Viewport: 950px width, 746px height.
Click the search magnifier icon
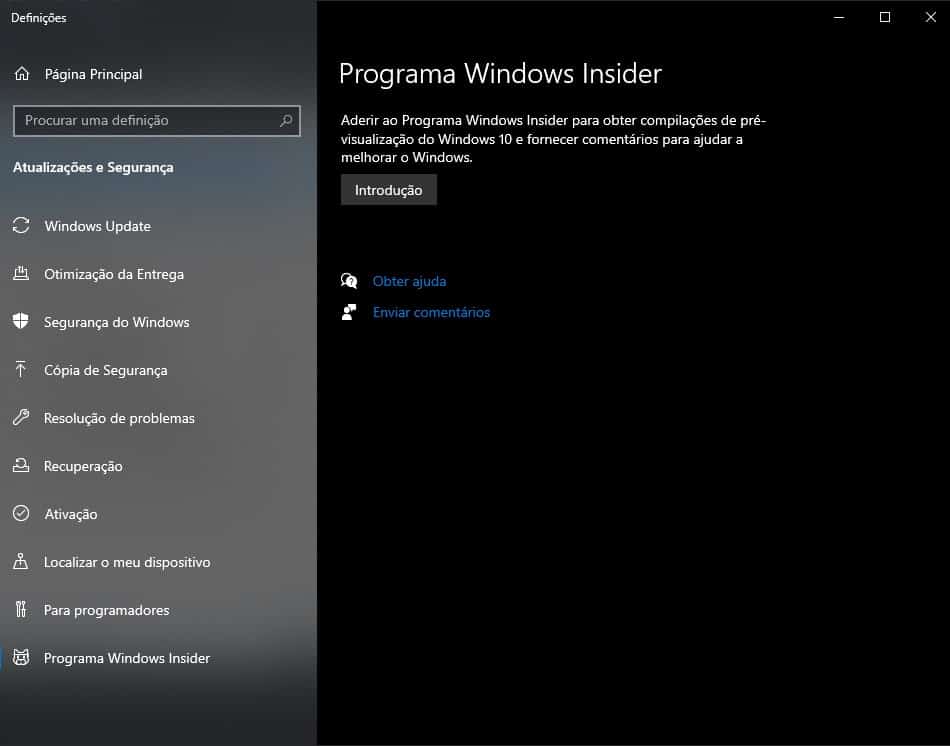tap(286, 121)
